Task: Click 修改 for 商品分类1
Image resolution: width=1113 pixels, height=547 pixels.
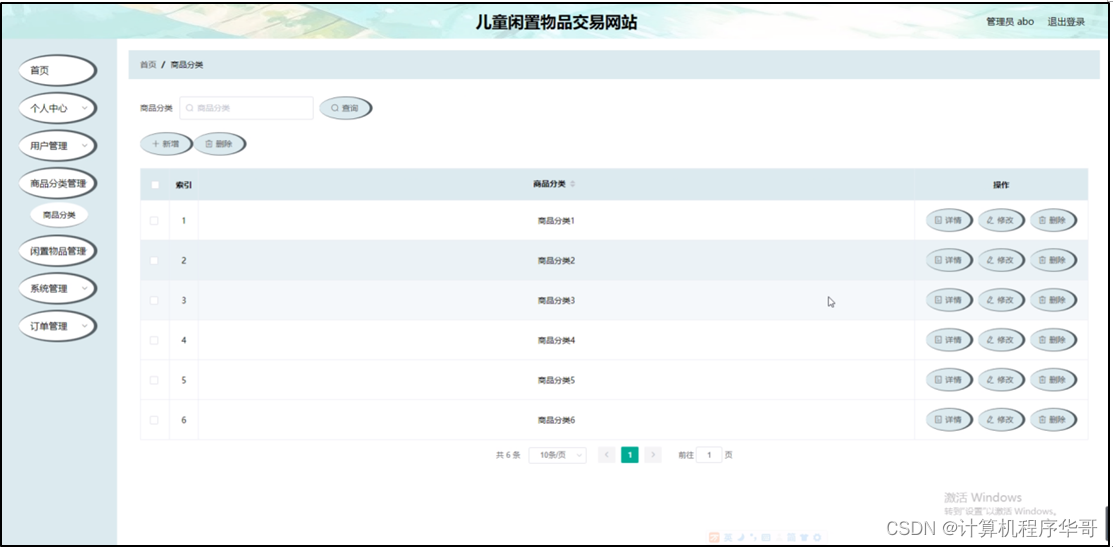Action: (x=1001, y=221)
